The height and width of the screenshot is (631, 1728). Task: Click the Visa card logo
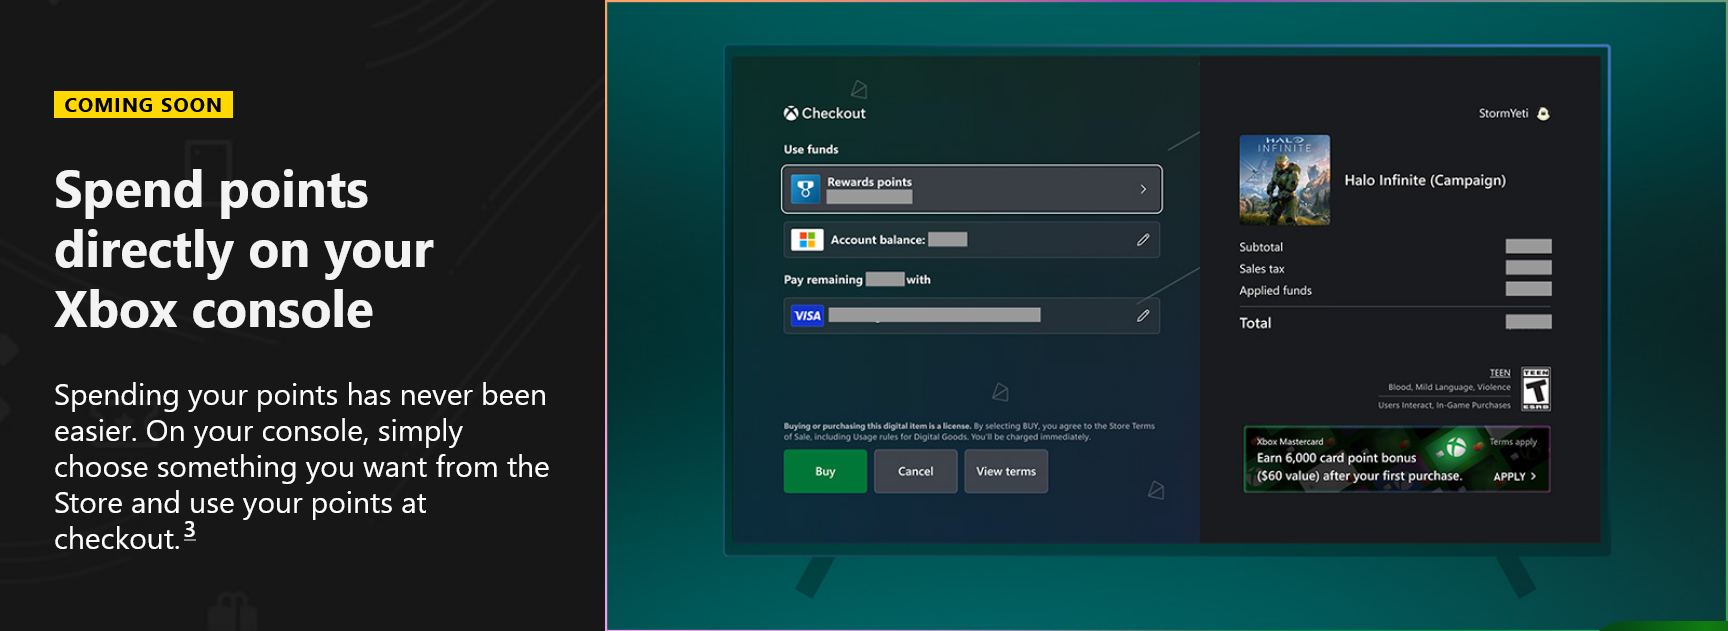pos(807,316)
